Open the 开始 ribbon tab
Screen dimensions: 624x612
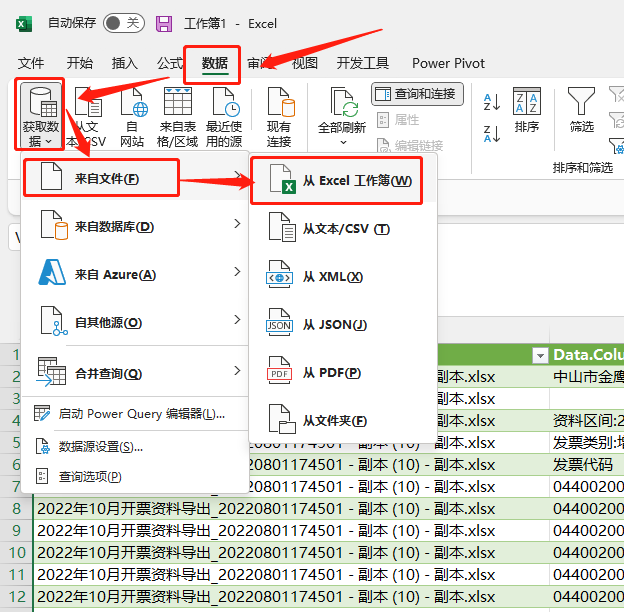click(x=80, y=63)
